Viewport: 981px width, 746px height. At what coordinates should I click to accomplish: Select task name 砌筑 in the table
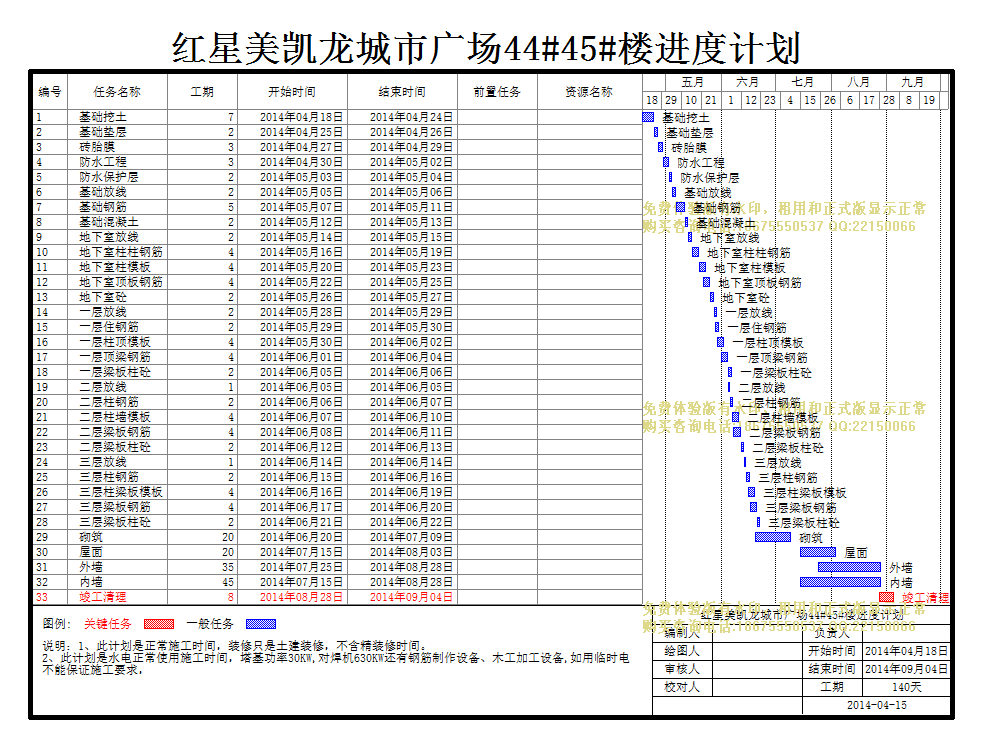point(91,538)
